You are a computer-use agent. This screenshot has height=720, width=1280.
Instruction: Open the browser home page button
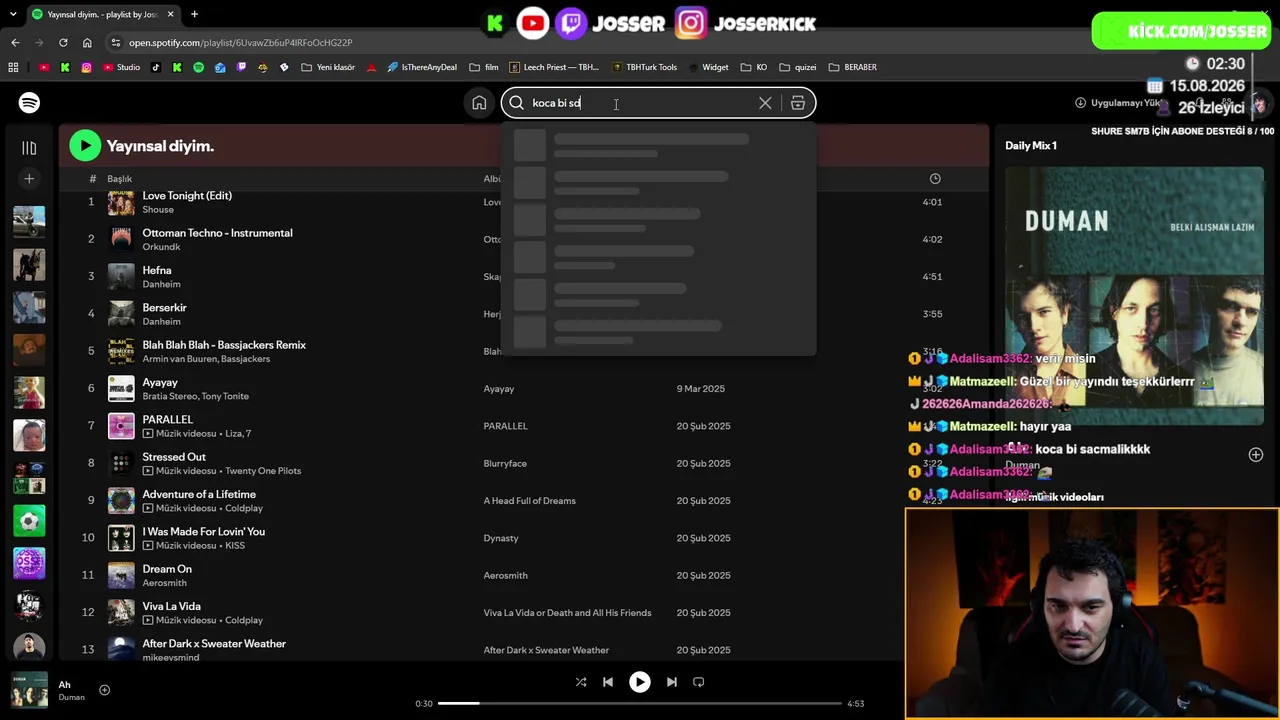point(87,43)
